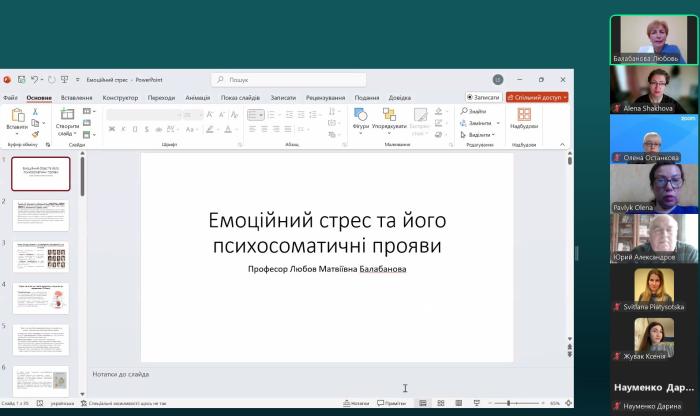Toggle the Notes (Нотатки) pane
The image size is (700, 416).
pyautogui.click(x=354, y=403)
